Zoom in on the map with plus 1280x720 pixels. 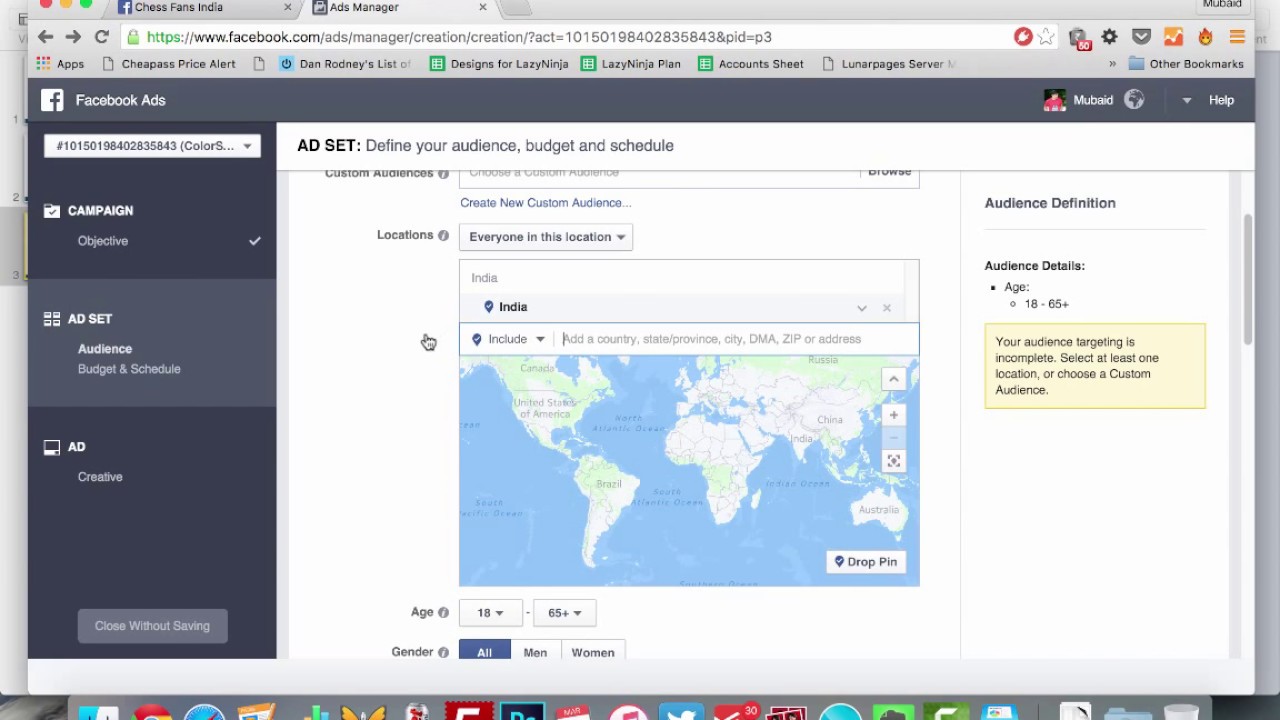(x=893, y=415)
